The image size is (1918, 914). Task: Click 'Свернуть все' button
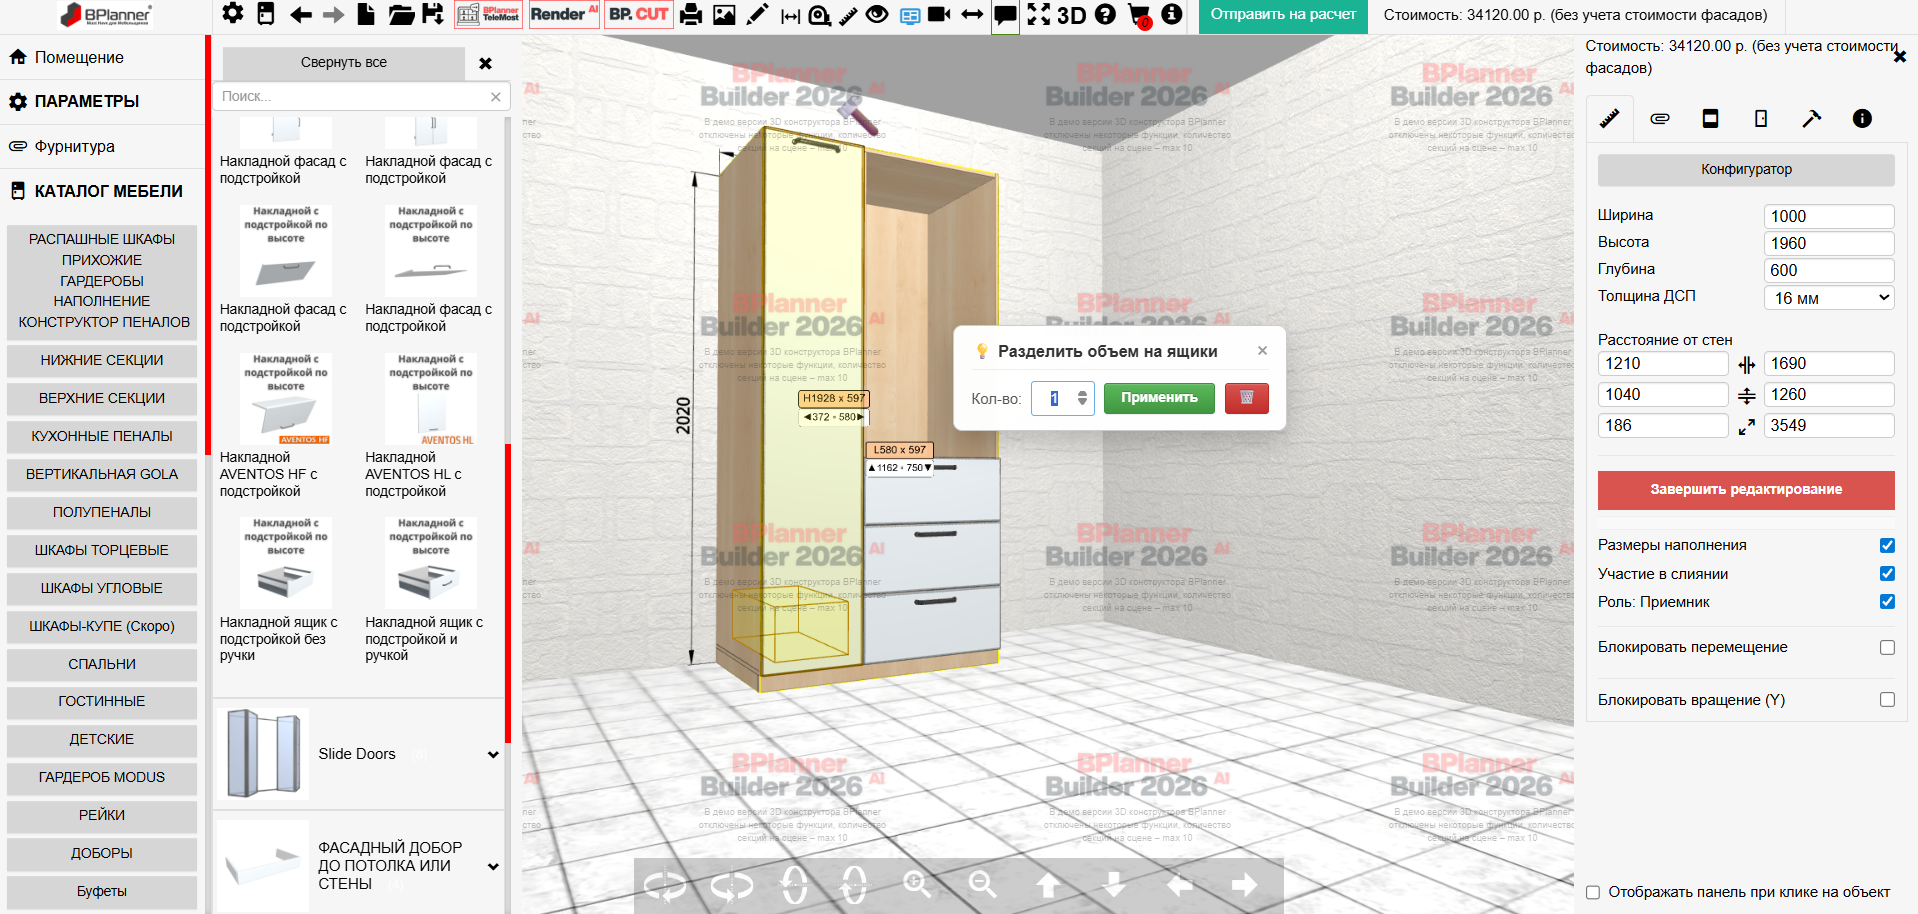pos(344,62)
